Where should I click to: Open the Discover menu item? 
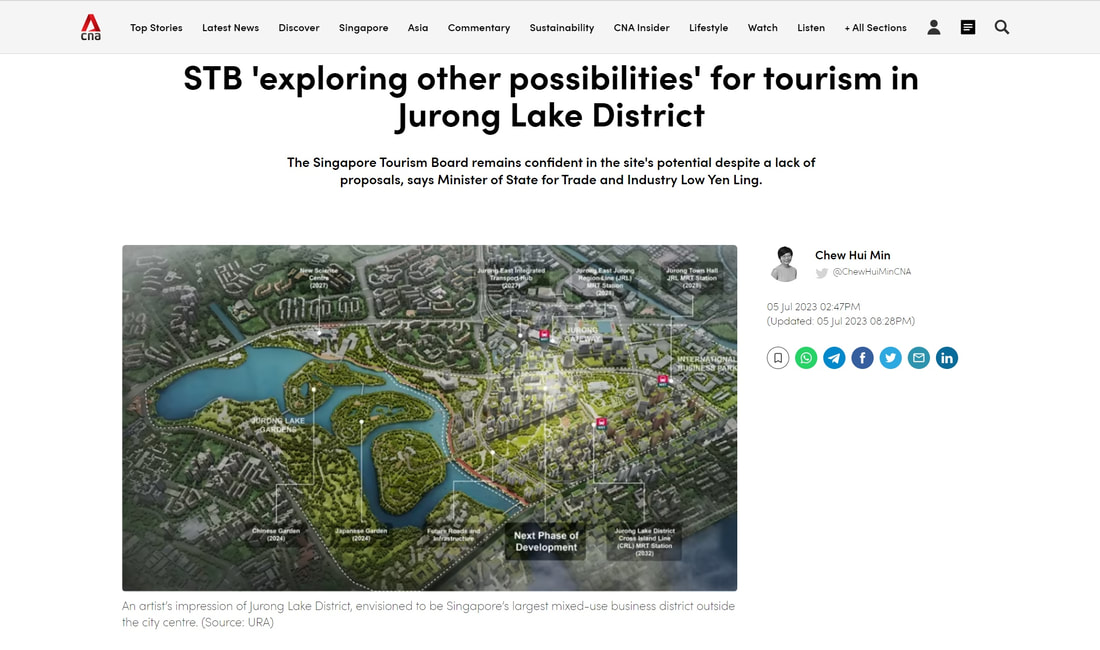299,28
